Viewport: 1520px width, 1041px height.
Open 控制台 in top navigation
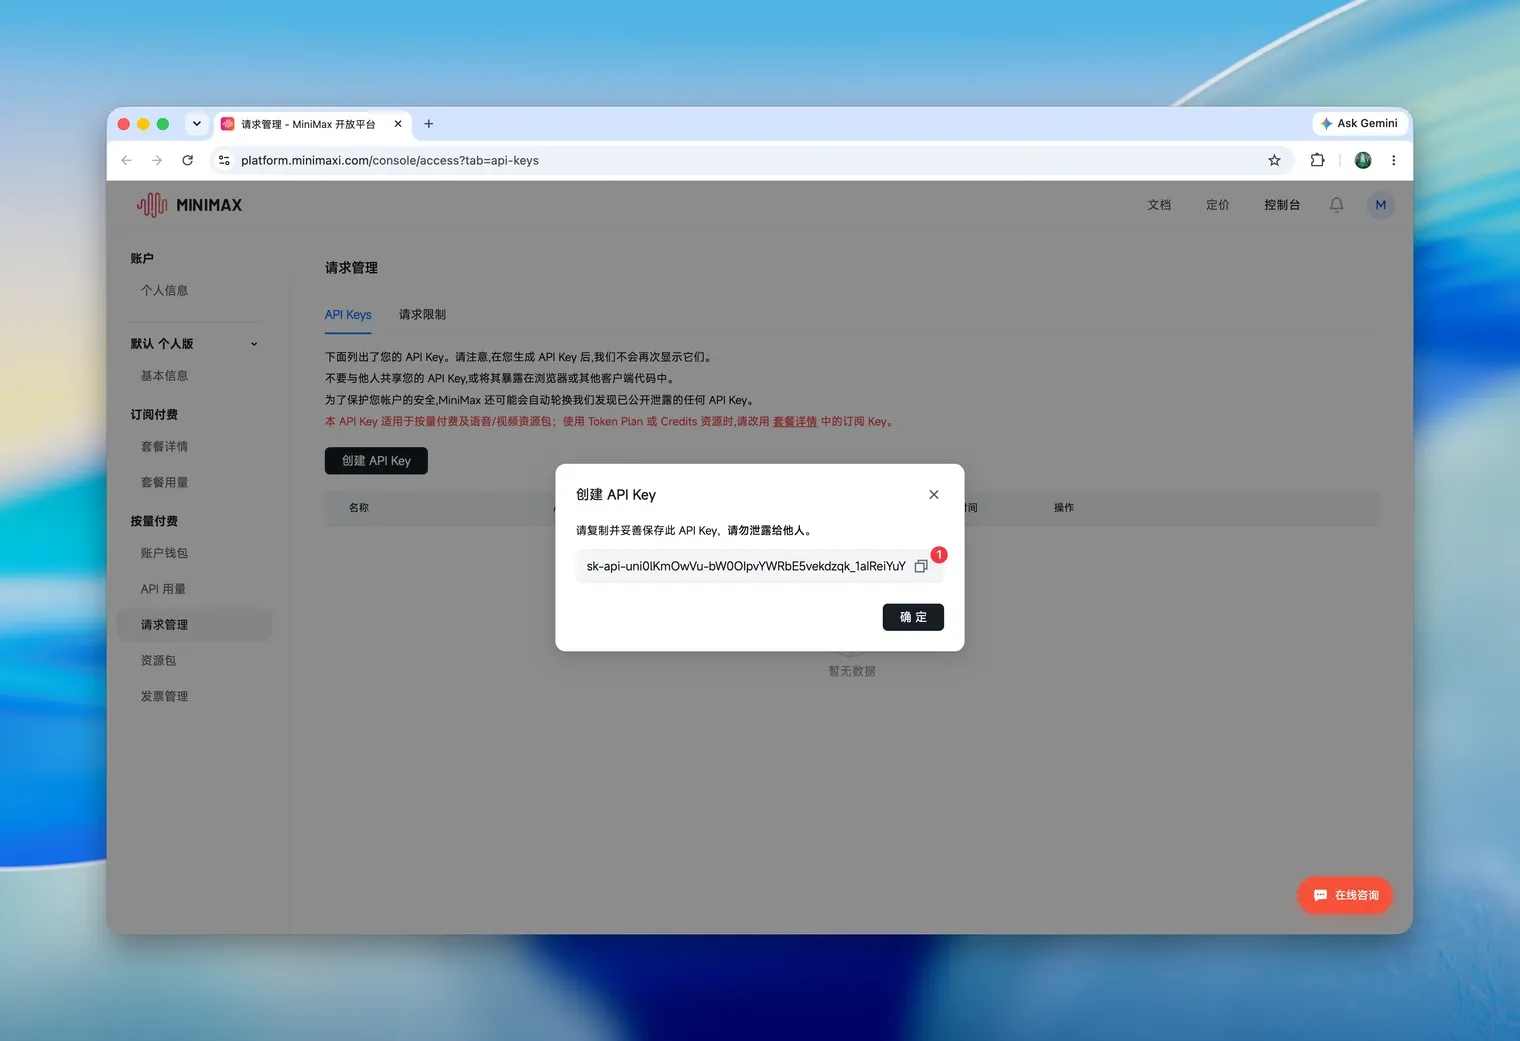pos(1282,205)
